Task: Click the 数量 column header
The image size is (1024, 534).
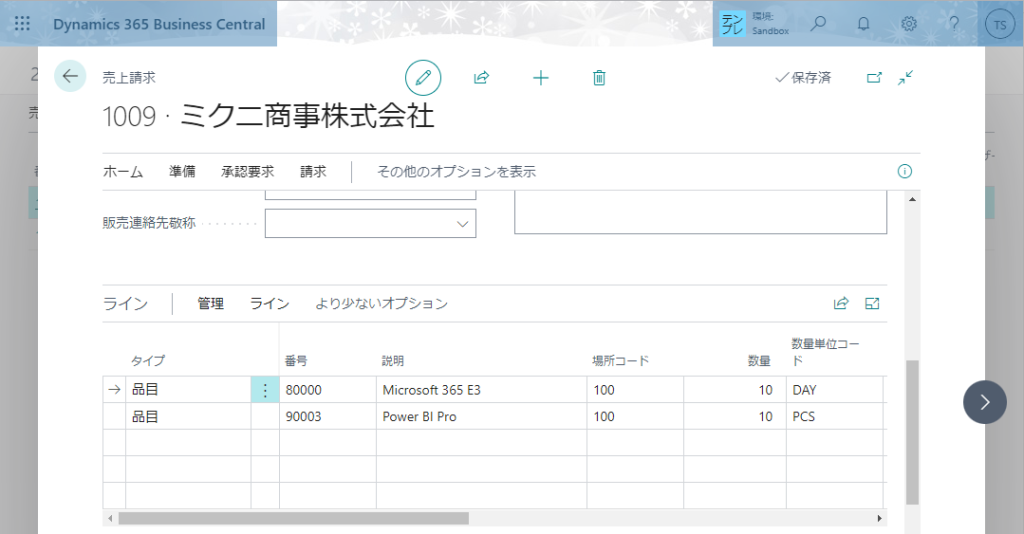Action: point(760,360)
